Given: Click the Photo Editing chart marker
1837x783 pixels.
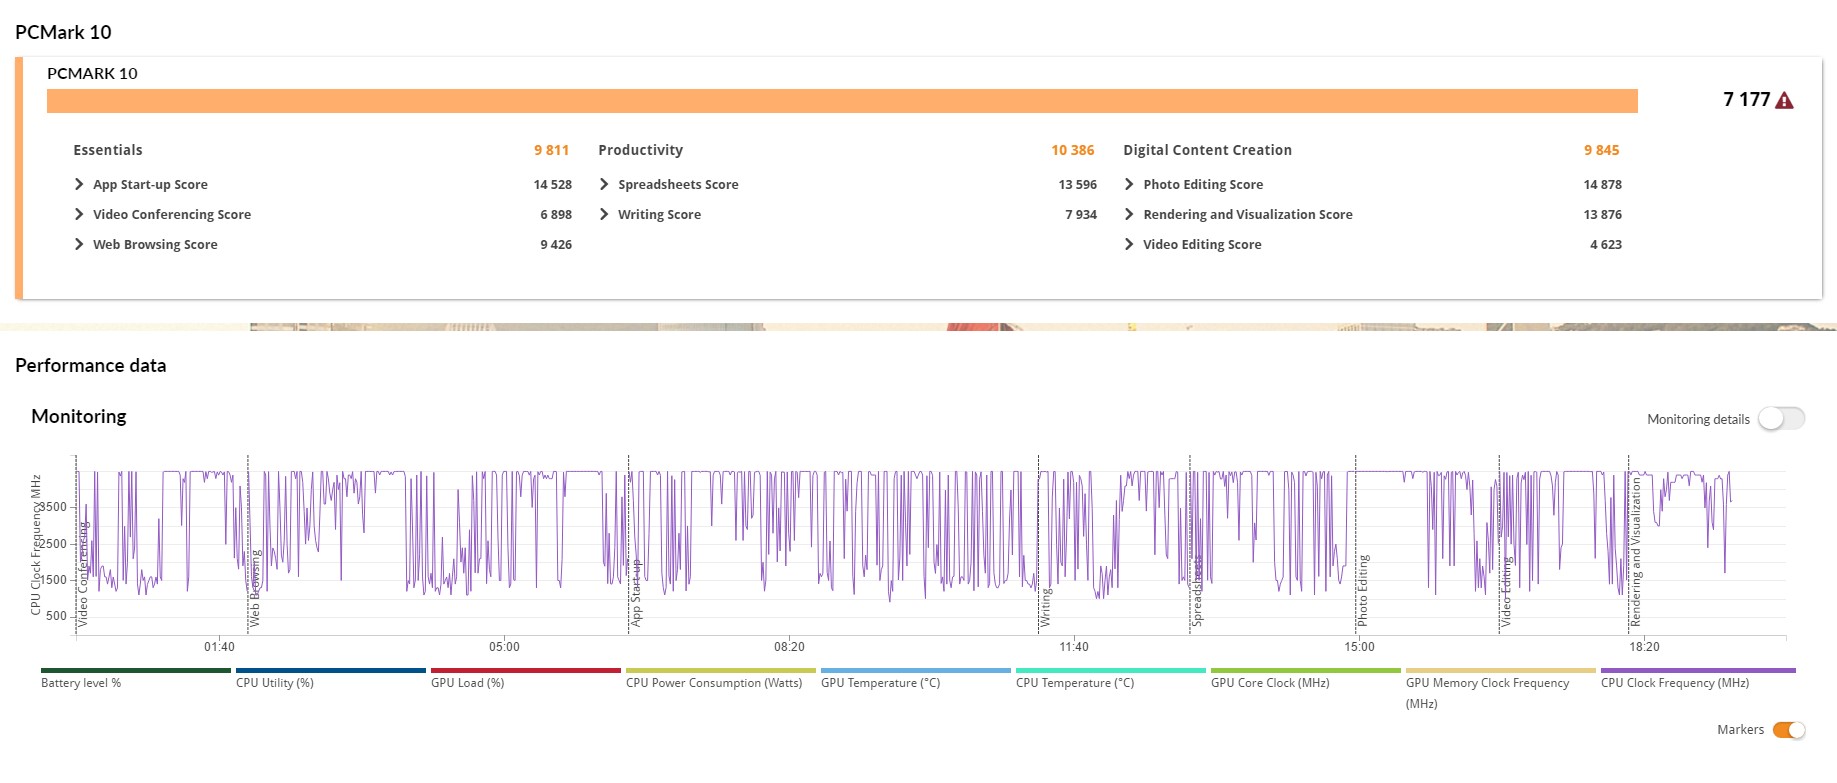Looking at the screenshot, I should [1363, 590].
